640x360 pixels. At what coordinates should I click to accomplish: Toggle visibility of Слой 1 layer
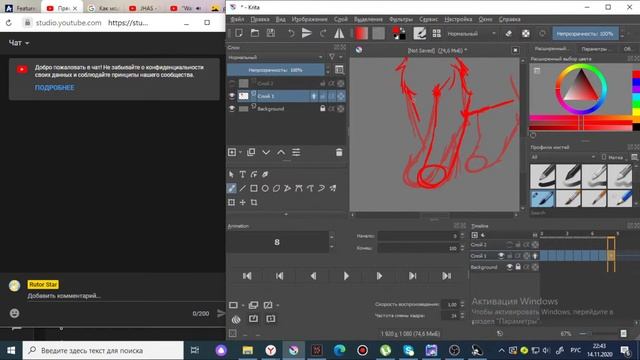(232, 96)
